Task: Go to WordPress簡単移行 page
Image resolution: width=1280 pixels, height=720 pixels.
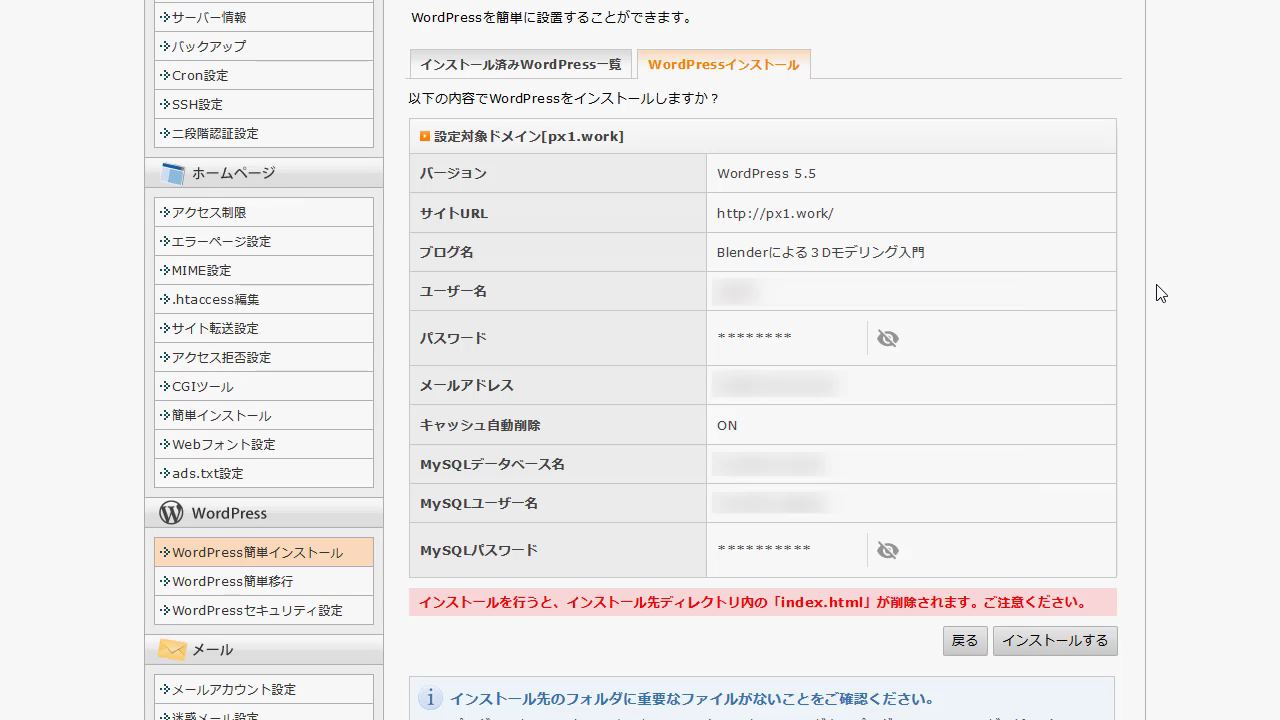Action: [232, 582]
